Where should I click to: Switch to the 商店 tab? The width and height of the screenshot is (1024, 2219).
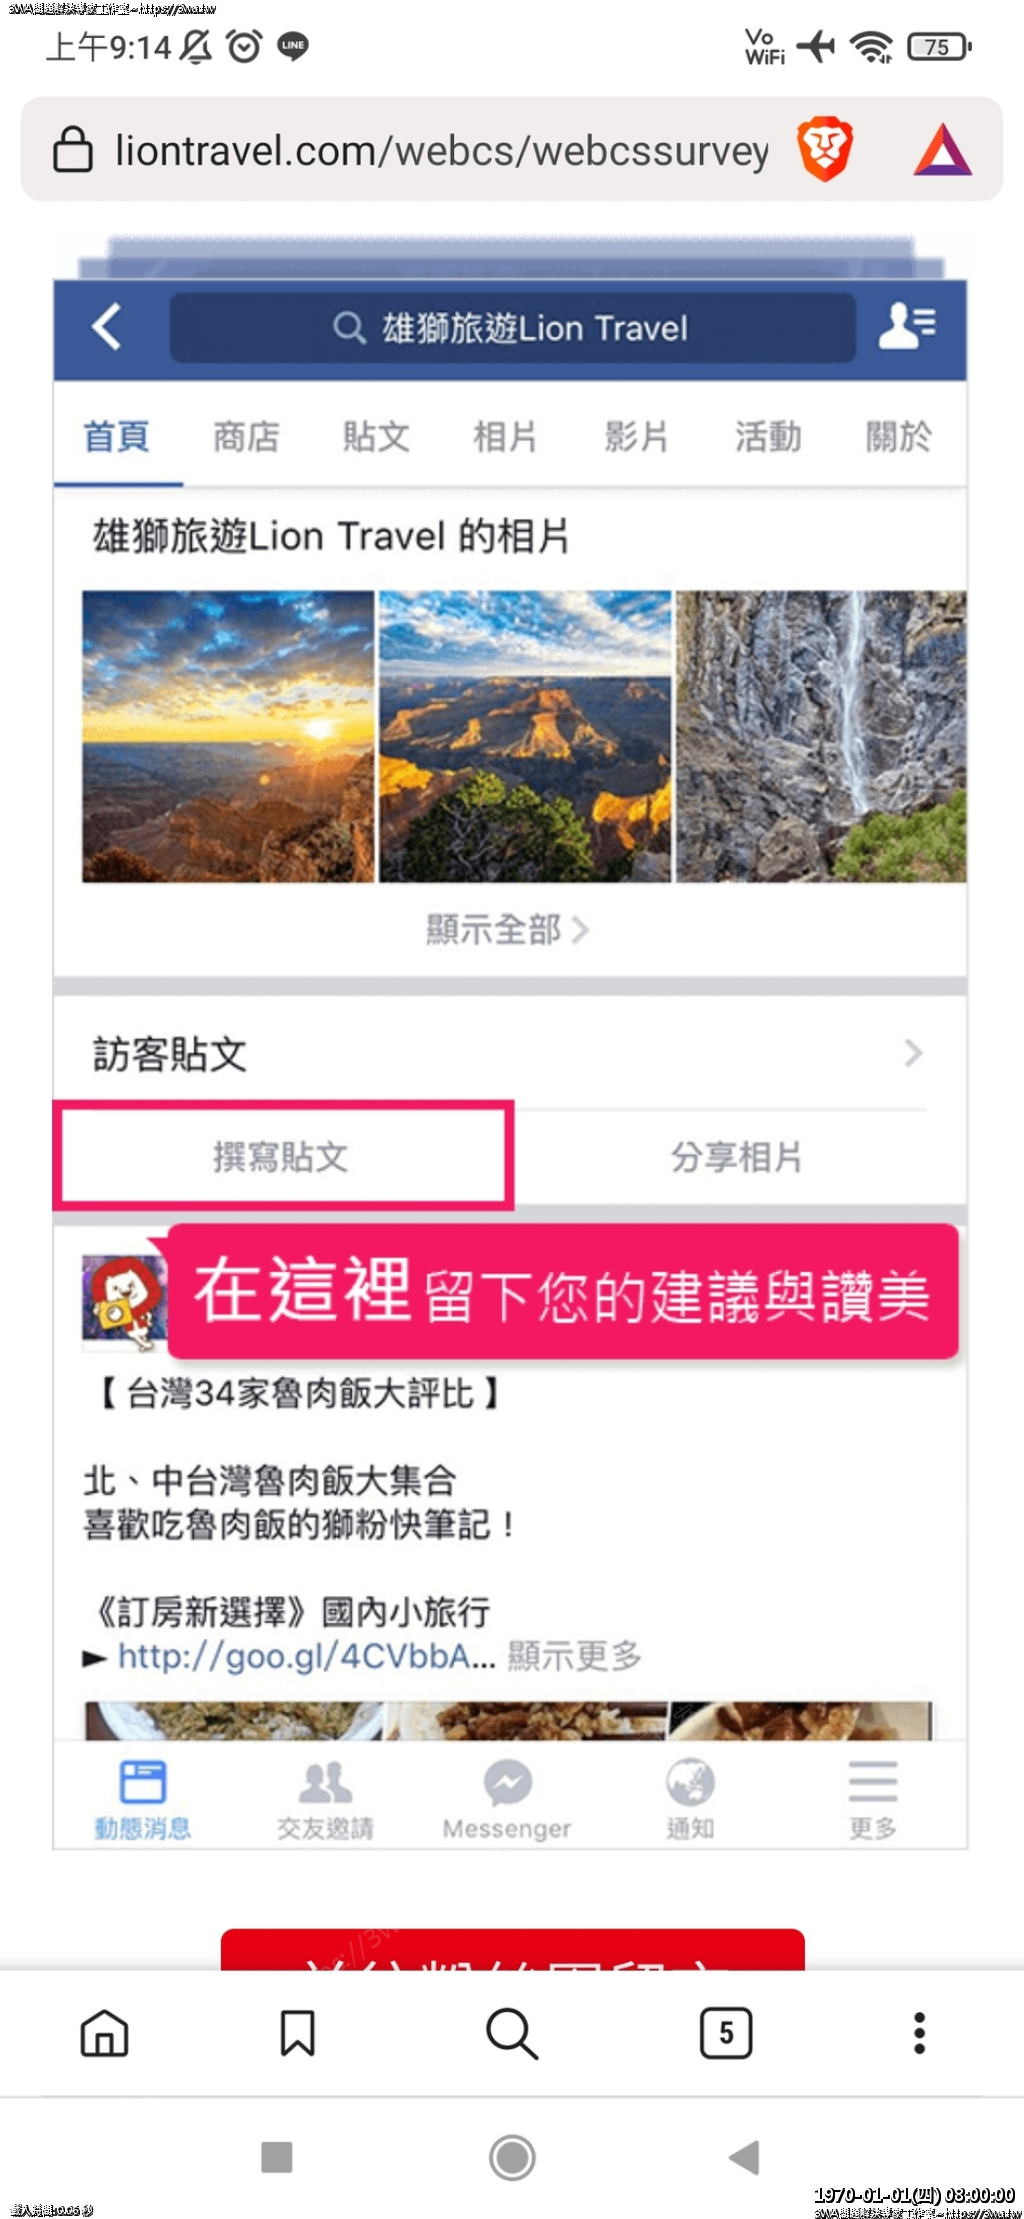click(x=246, y=436)
